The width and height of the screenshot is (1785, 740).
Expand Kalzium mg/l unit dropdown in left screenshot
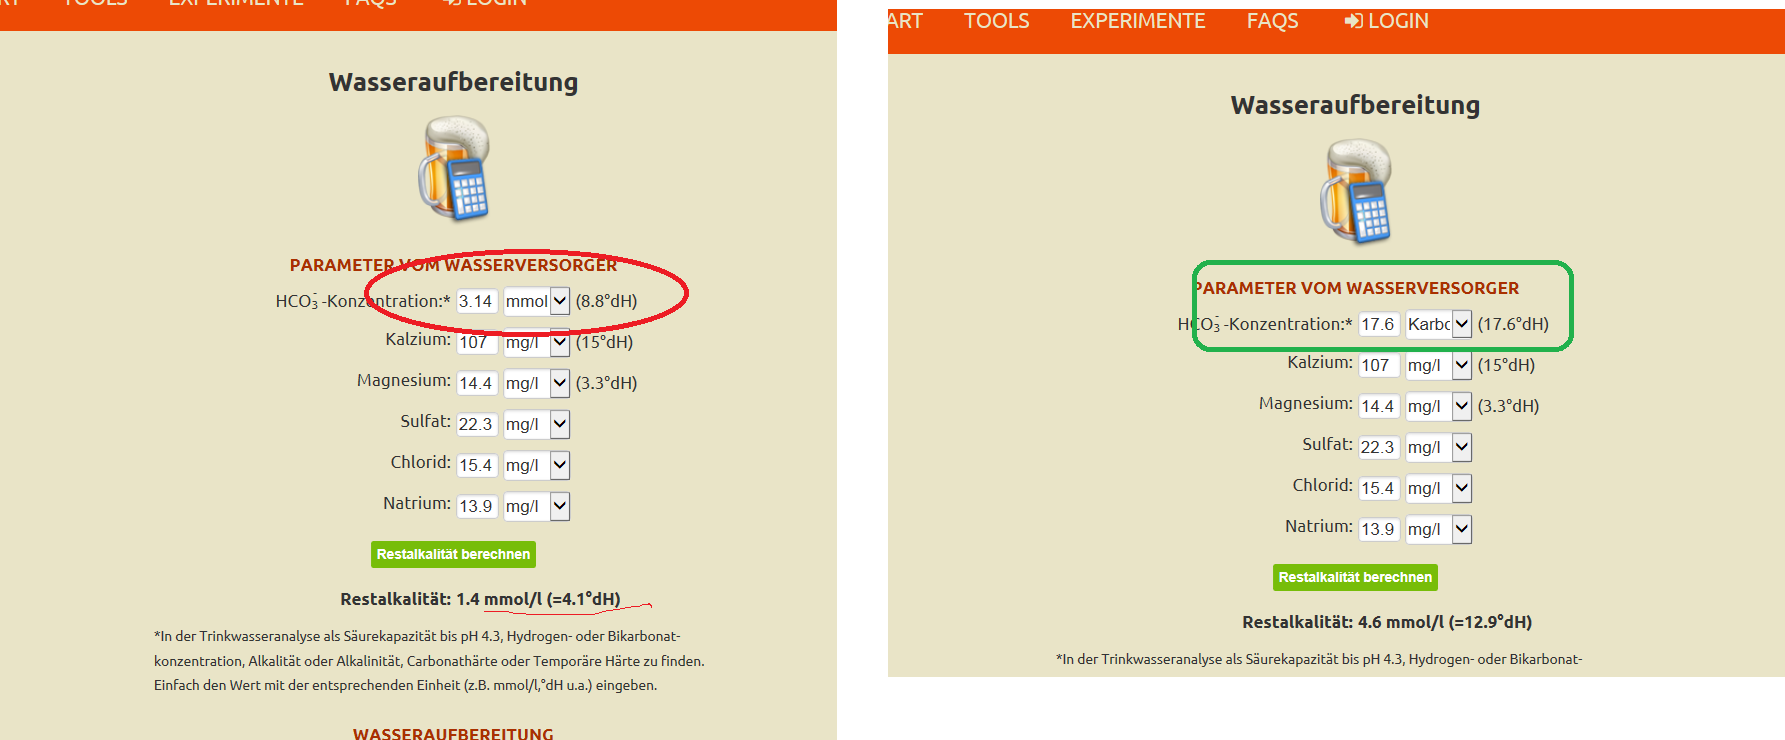coord(536,342)
